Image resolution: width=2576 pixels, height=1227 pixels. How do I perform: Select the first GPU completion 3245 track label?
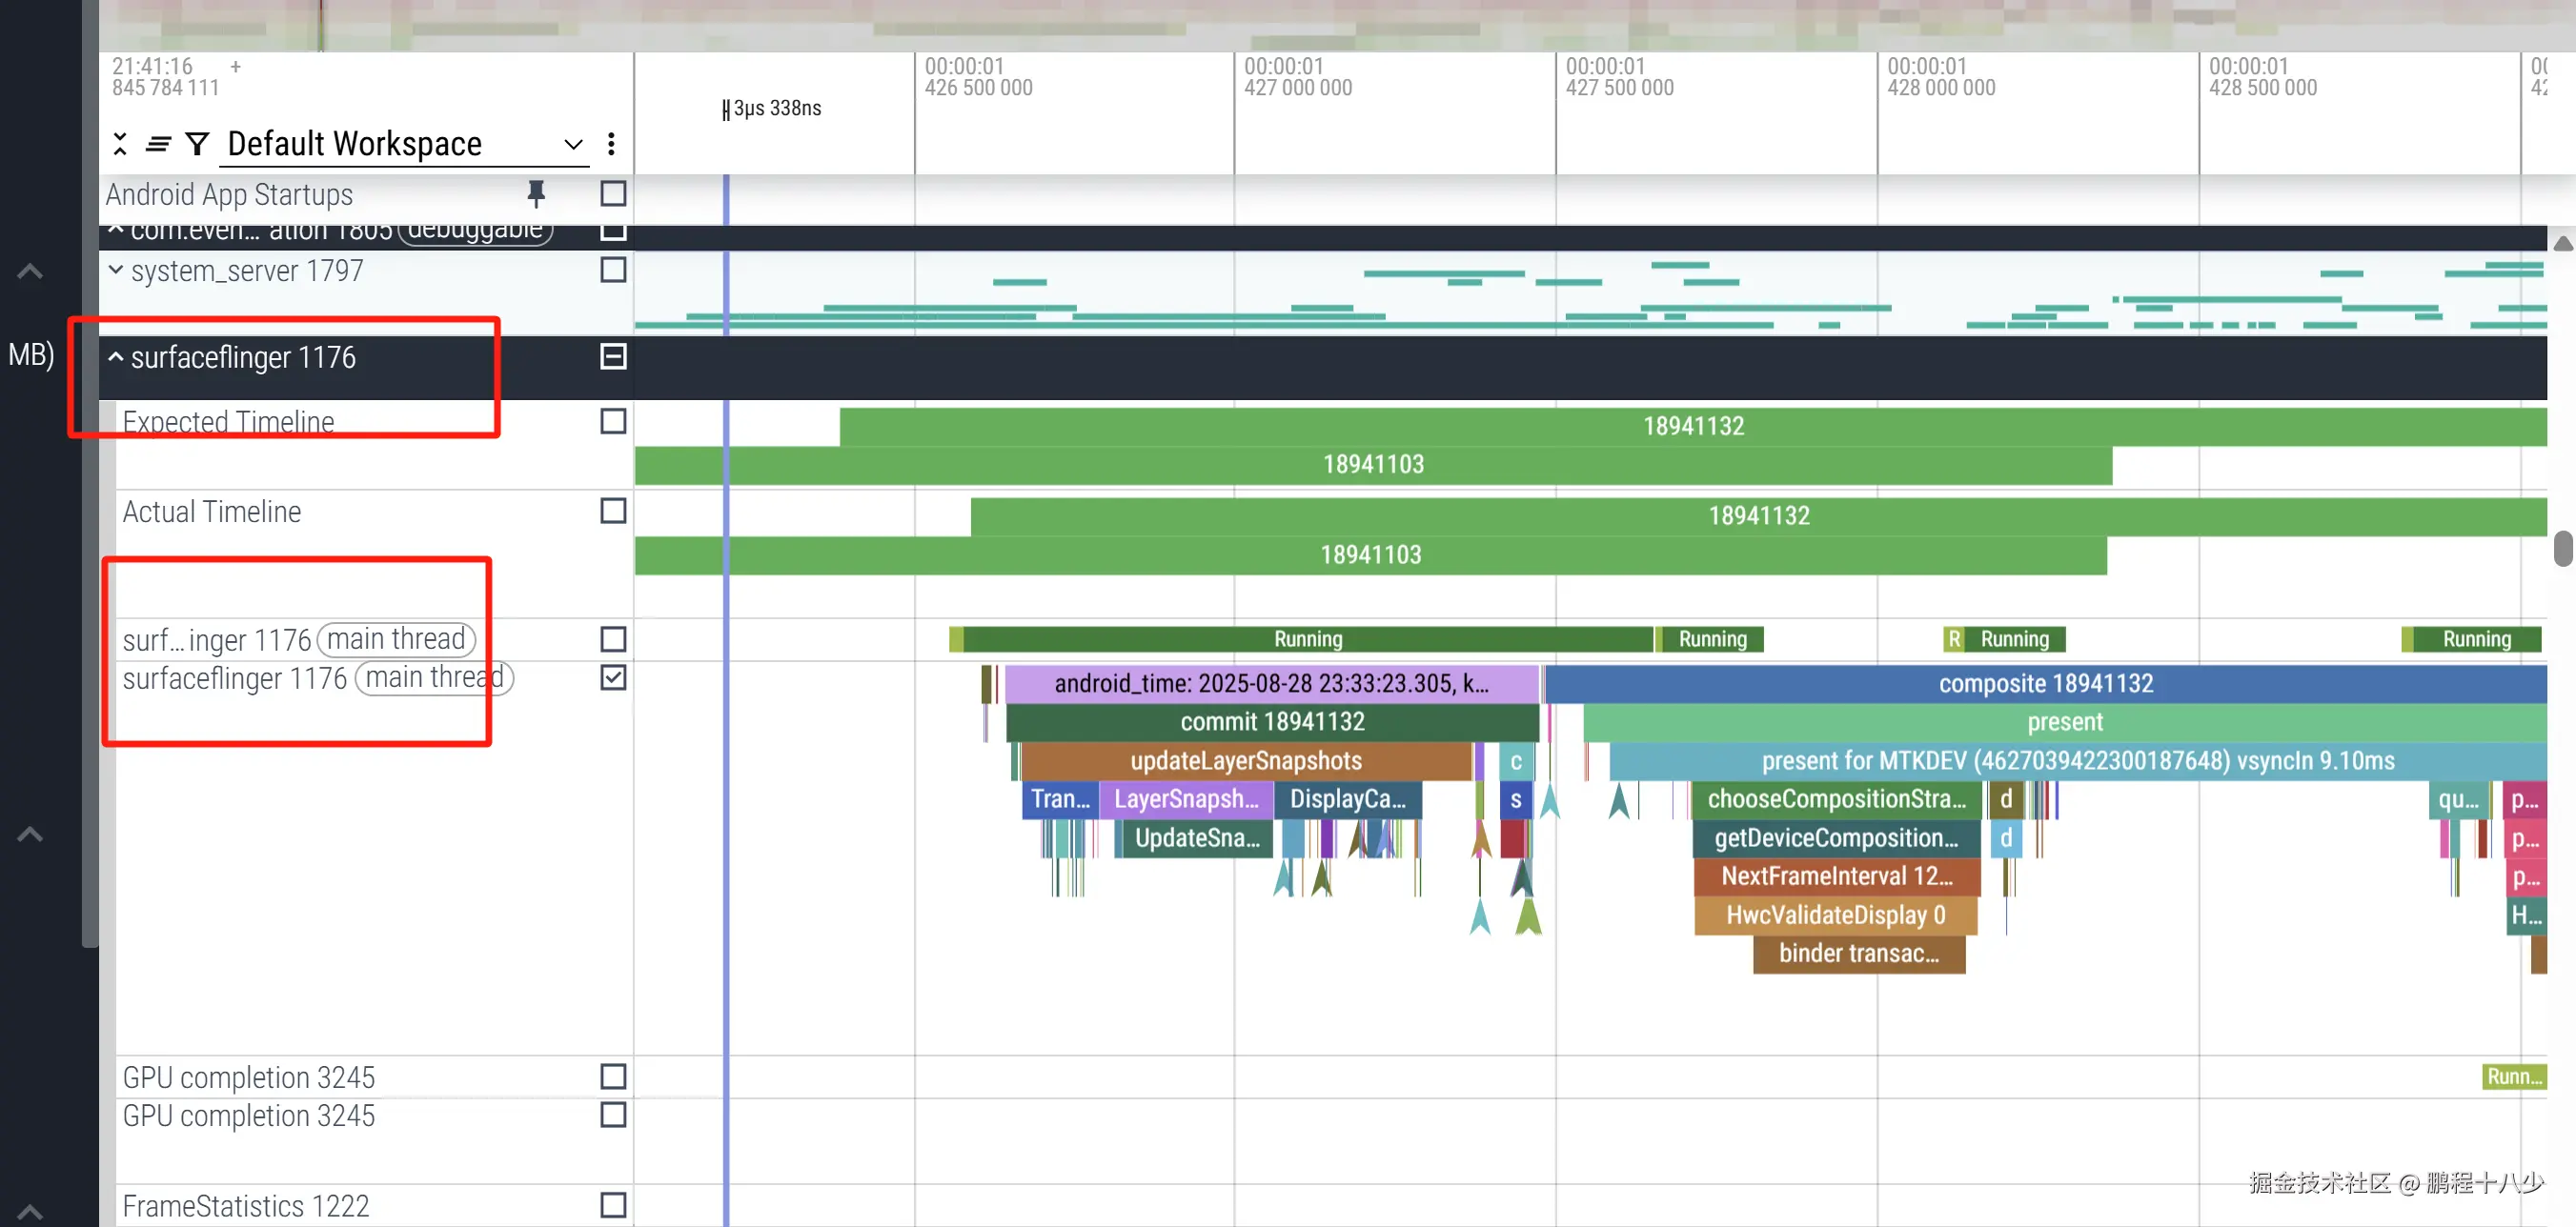[x=248, y=1077]
